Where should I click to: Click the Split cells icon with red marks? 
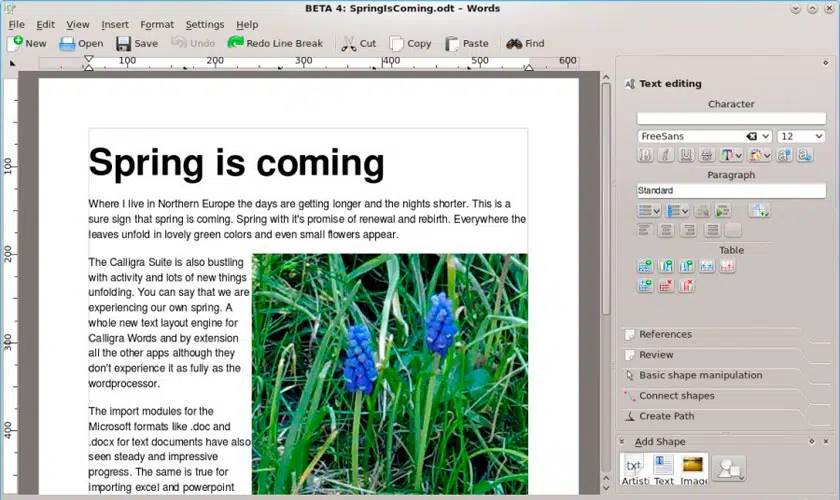727,266
